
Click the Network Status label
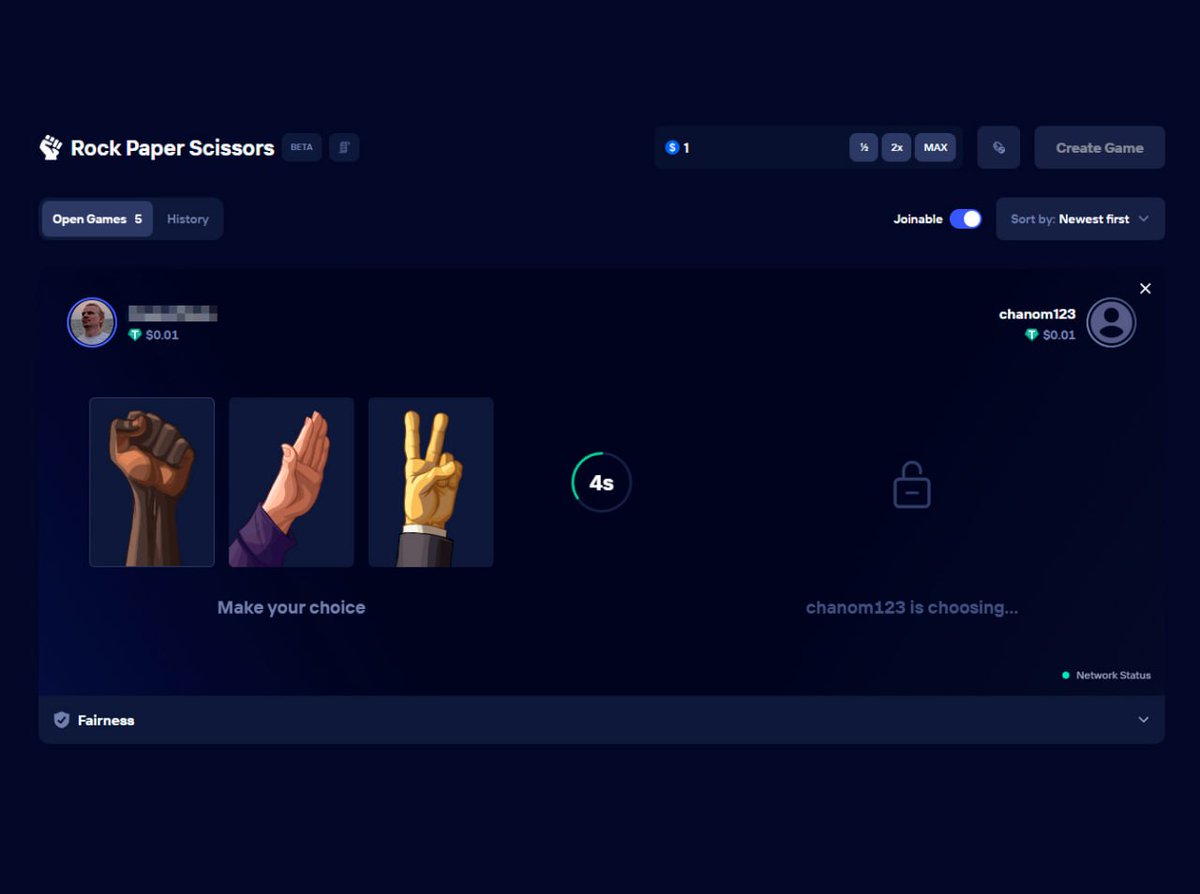click(1113, 675)
